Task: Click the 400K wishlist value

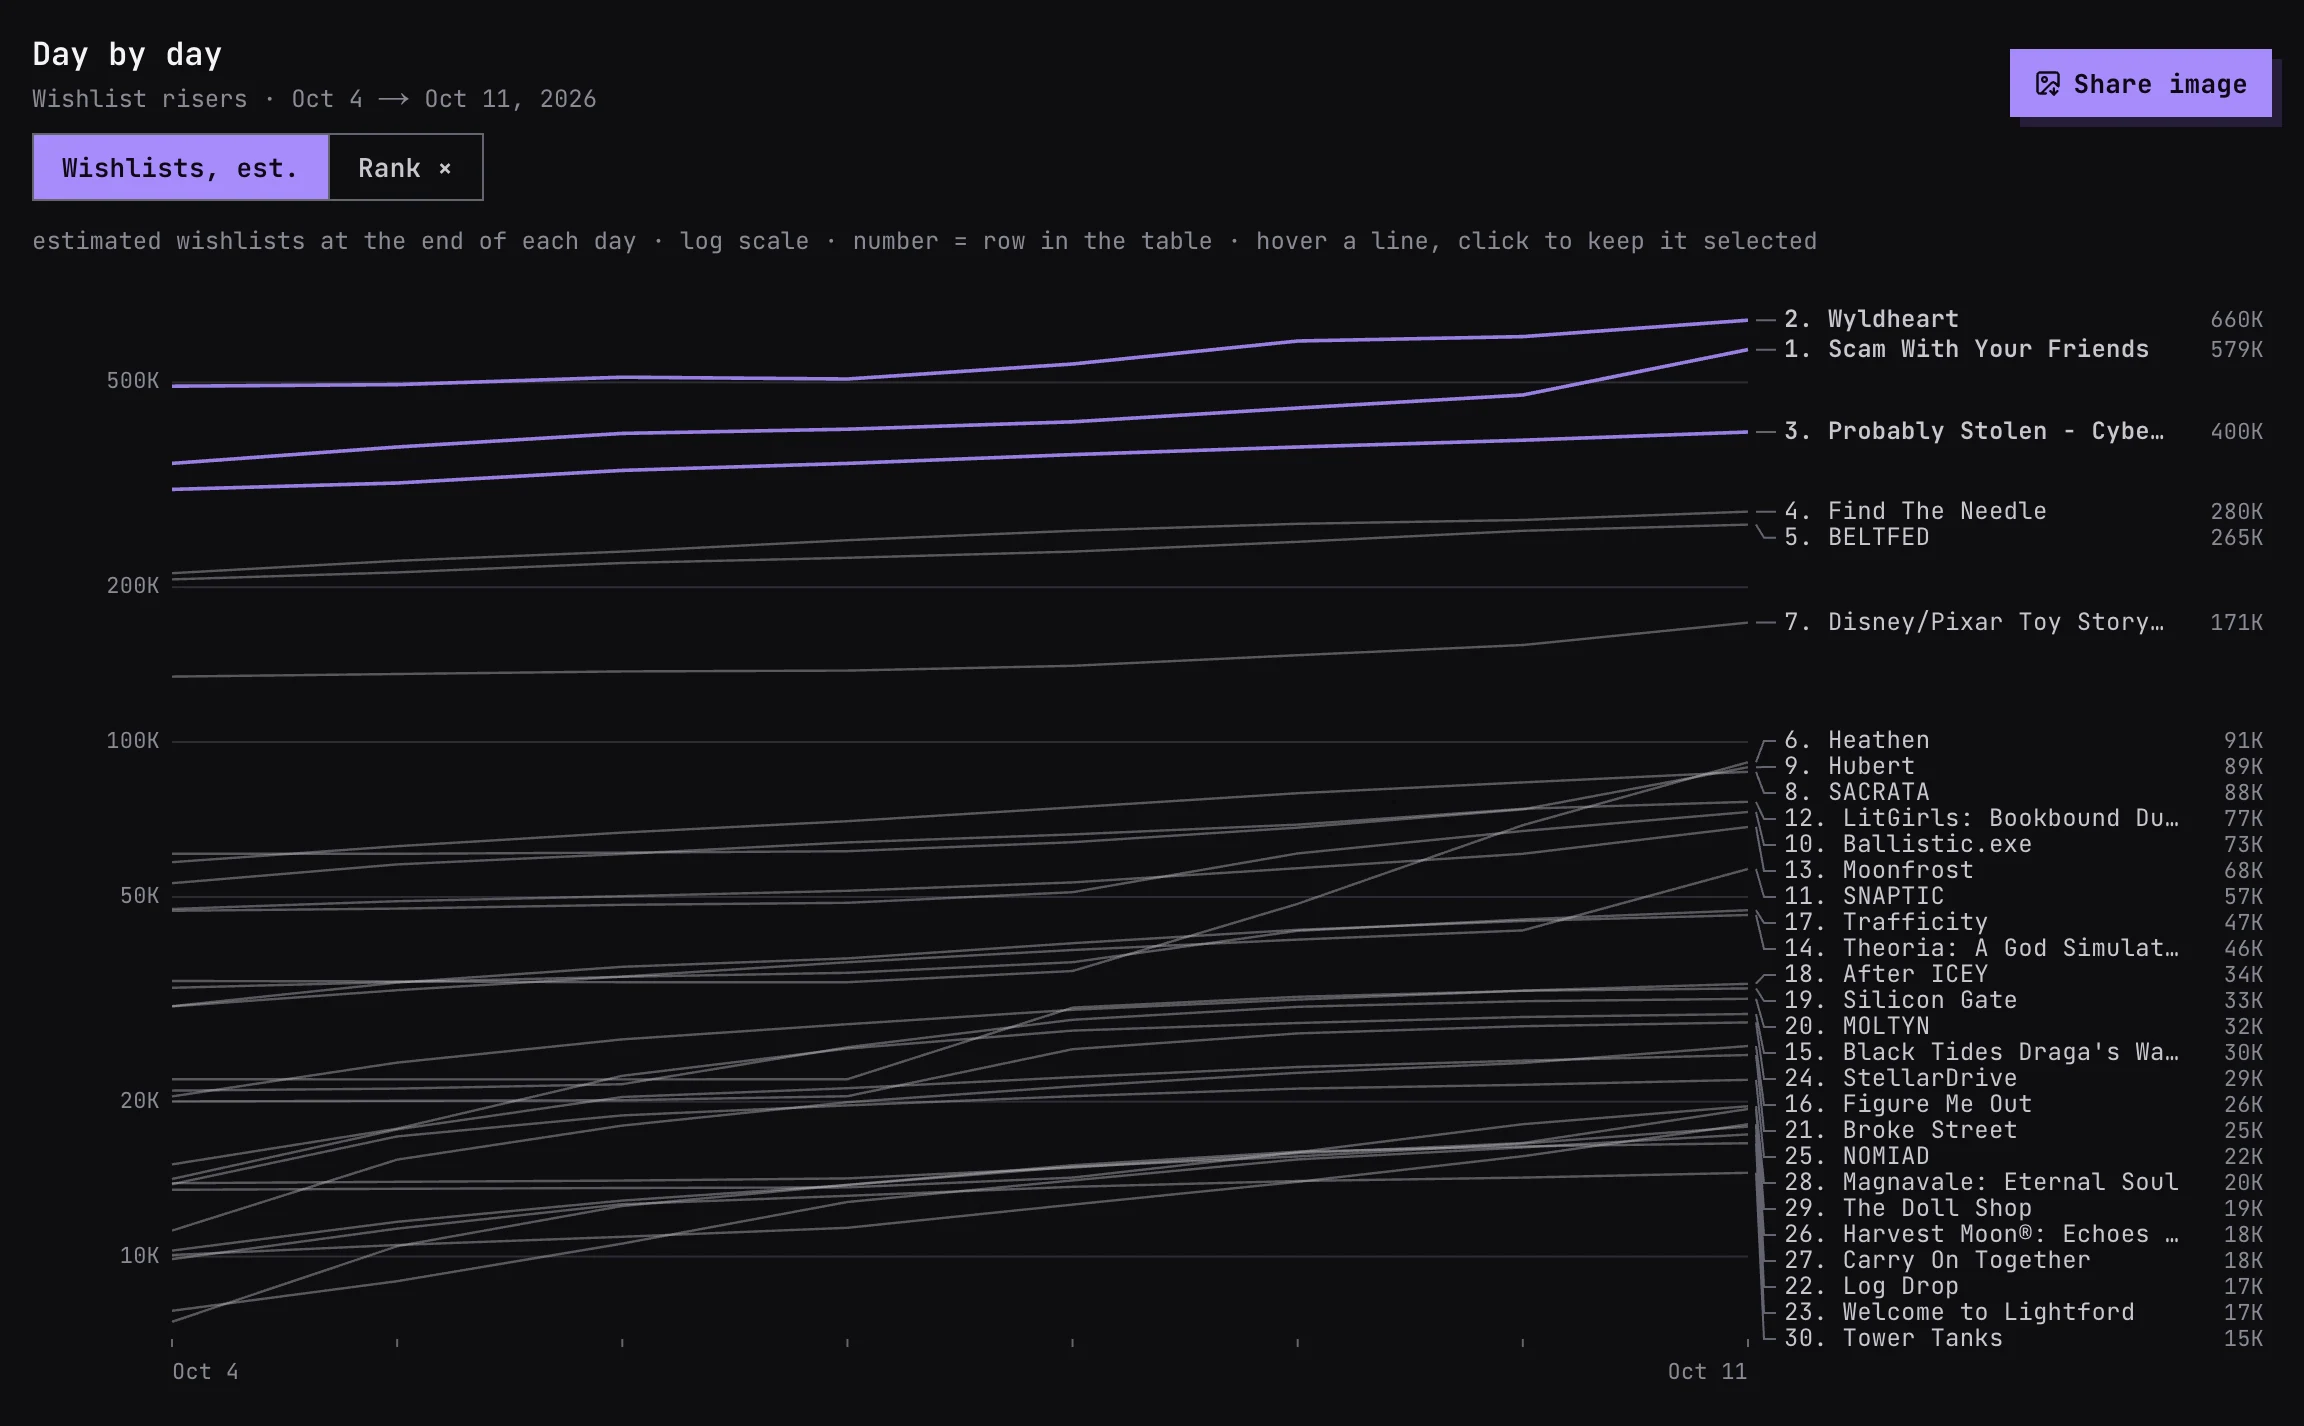Action: pos(2236,431)
